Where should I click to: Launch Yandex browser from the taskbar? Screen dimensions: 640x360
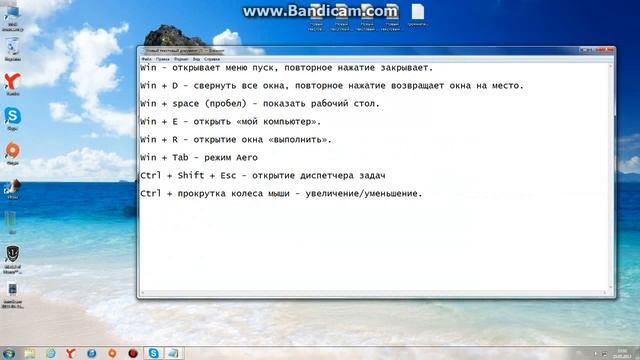tap(71, 353)
